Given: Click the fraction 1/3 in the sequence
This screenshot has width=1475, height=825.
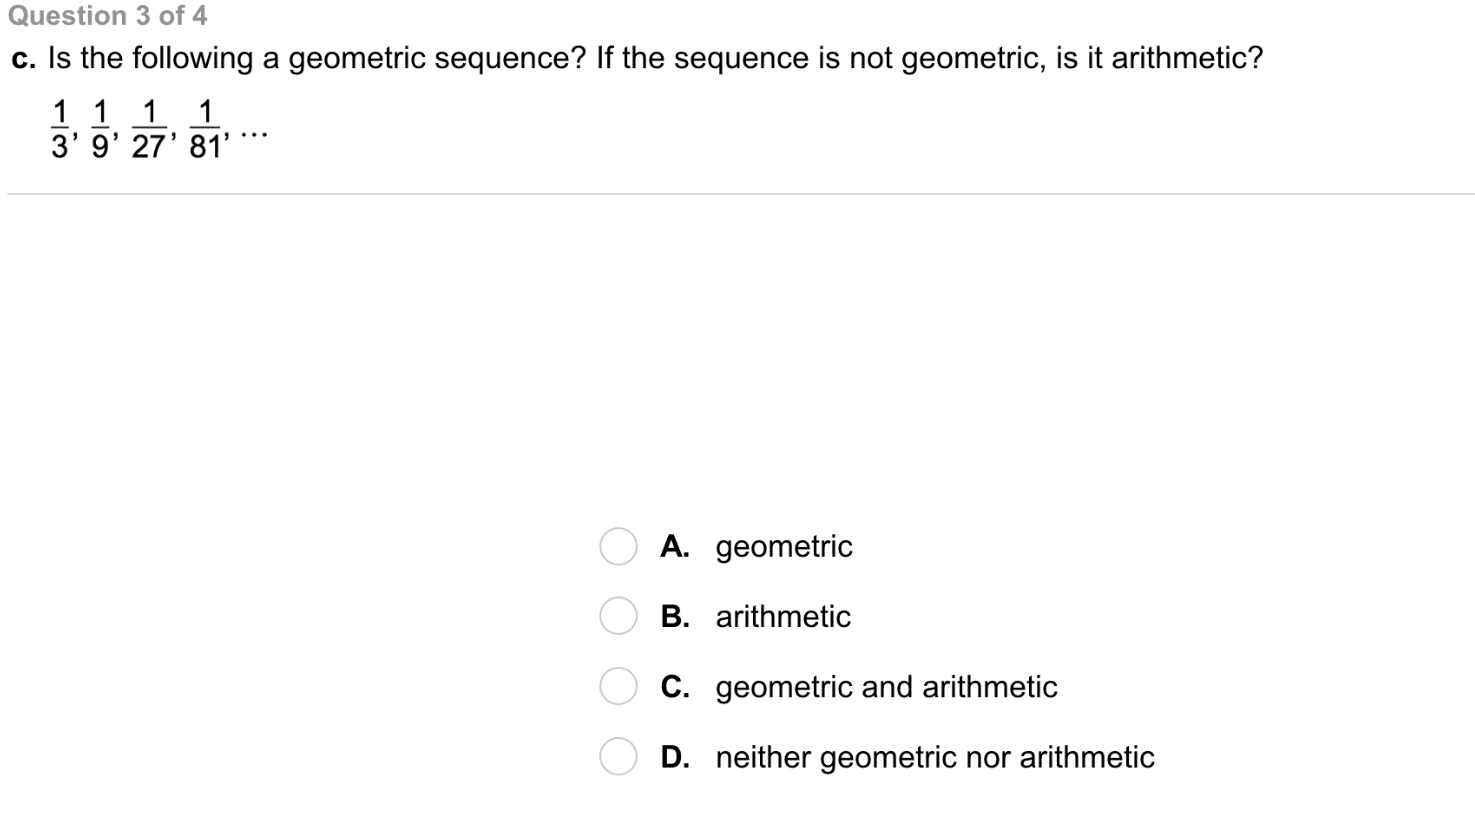Looking at the screenshot, I should tap(60, 129).
